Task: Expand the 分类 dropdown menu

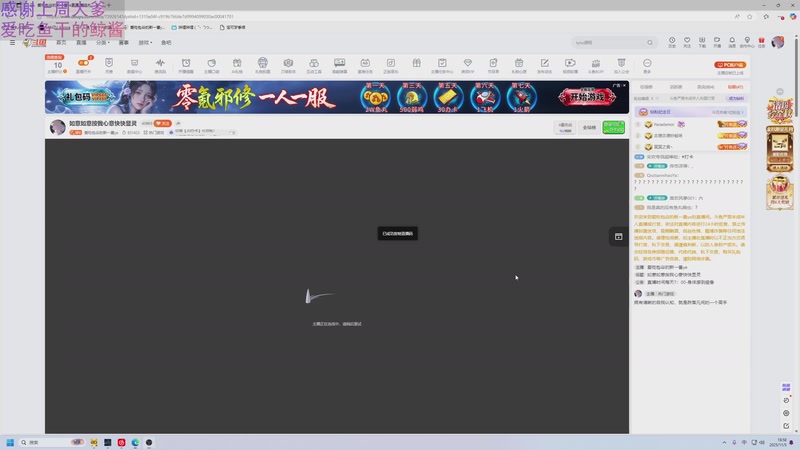Action: [103, 43]
